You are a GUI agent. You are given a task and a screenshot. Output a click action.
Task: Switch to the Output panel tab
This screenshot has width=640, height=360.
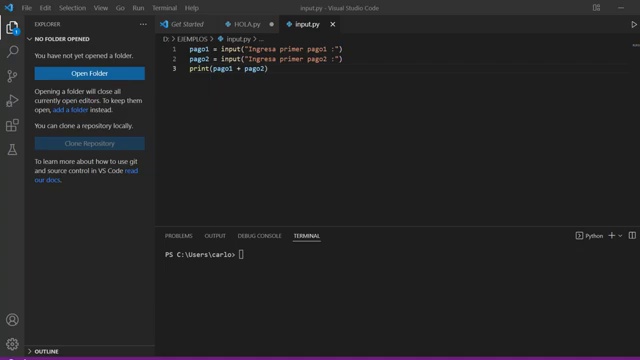215,236
